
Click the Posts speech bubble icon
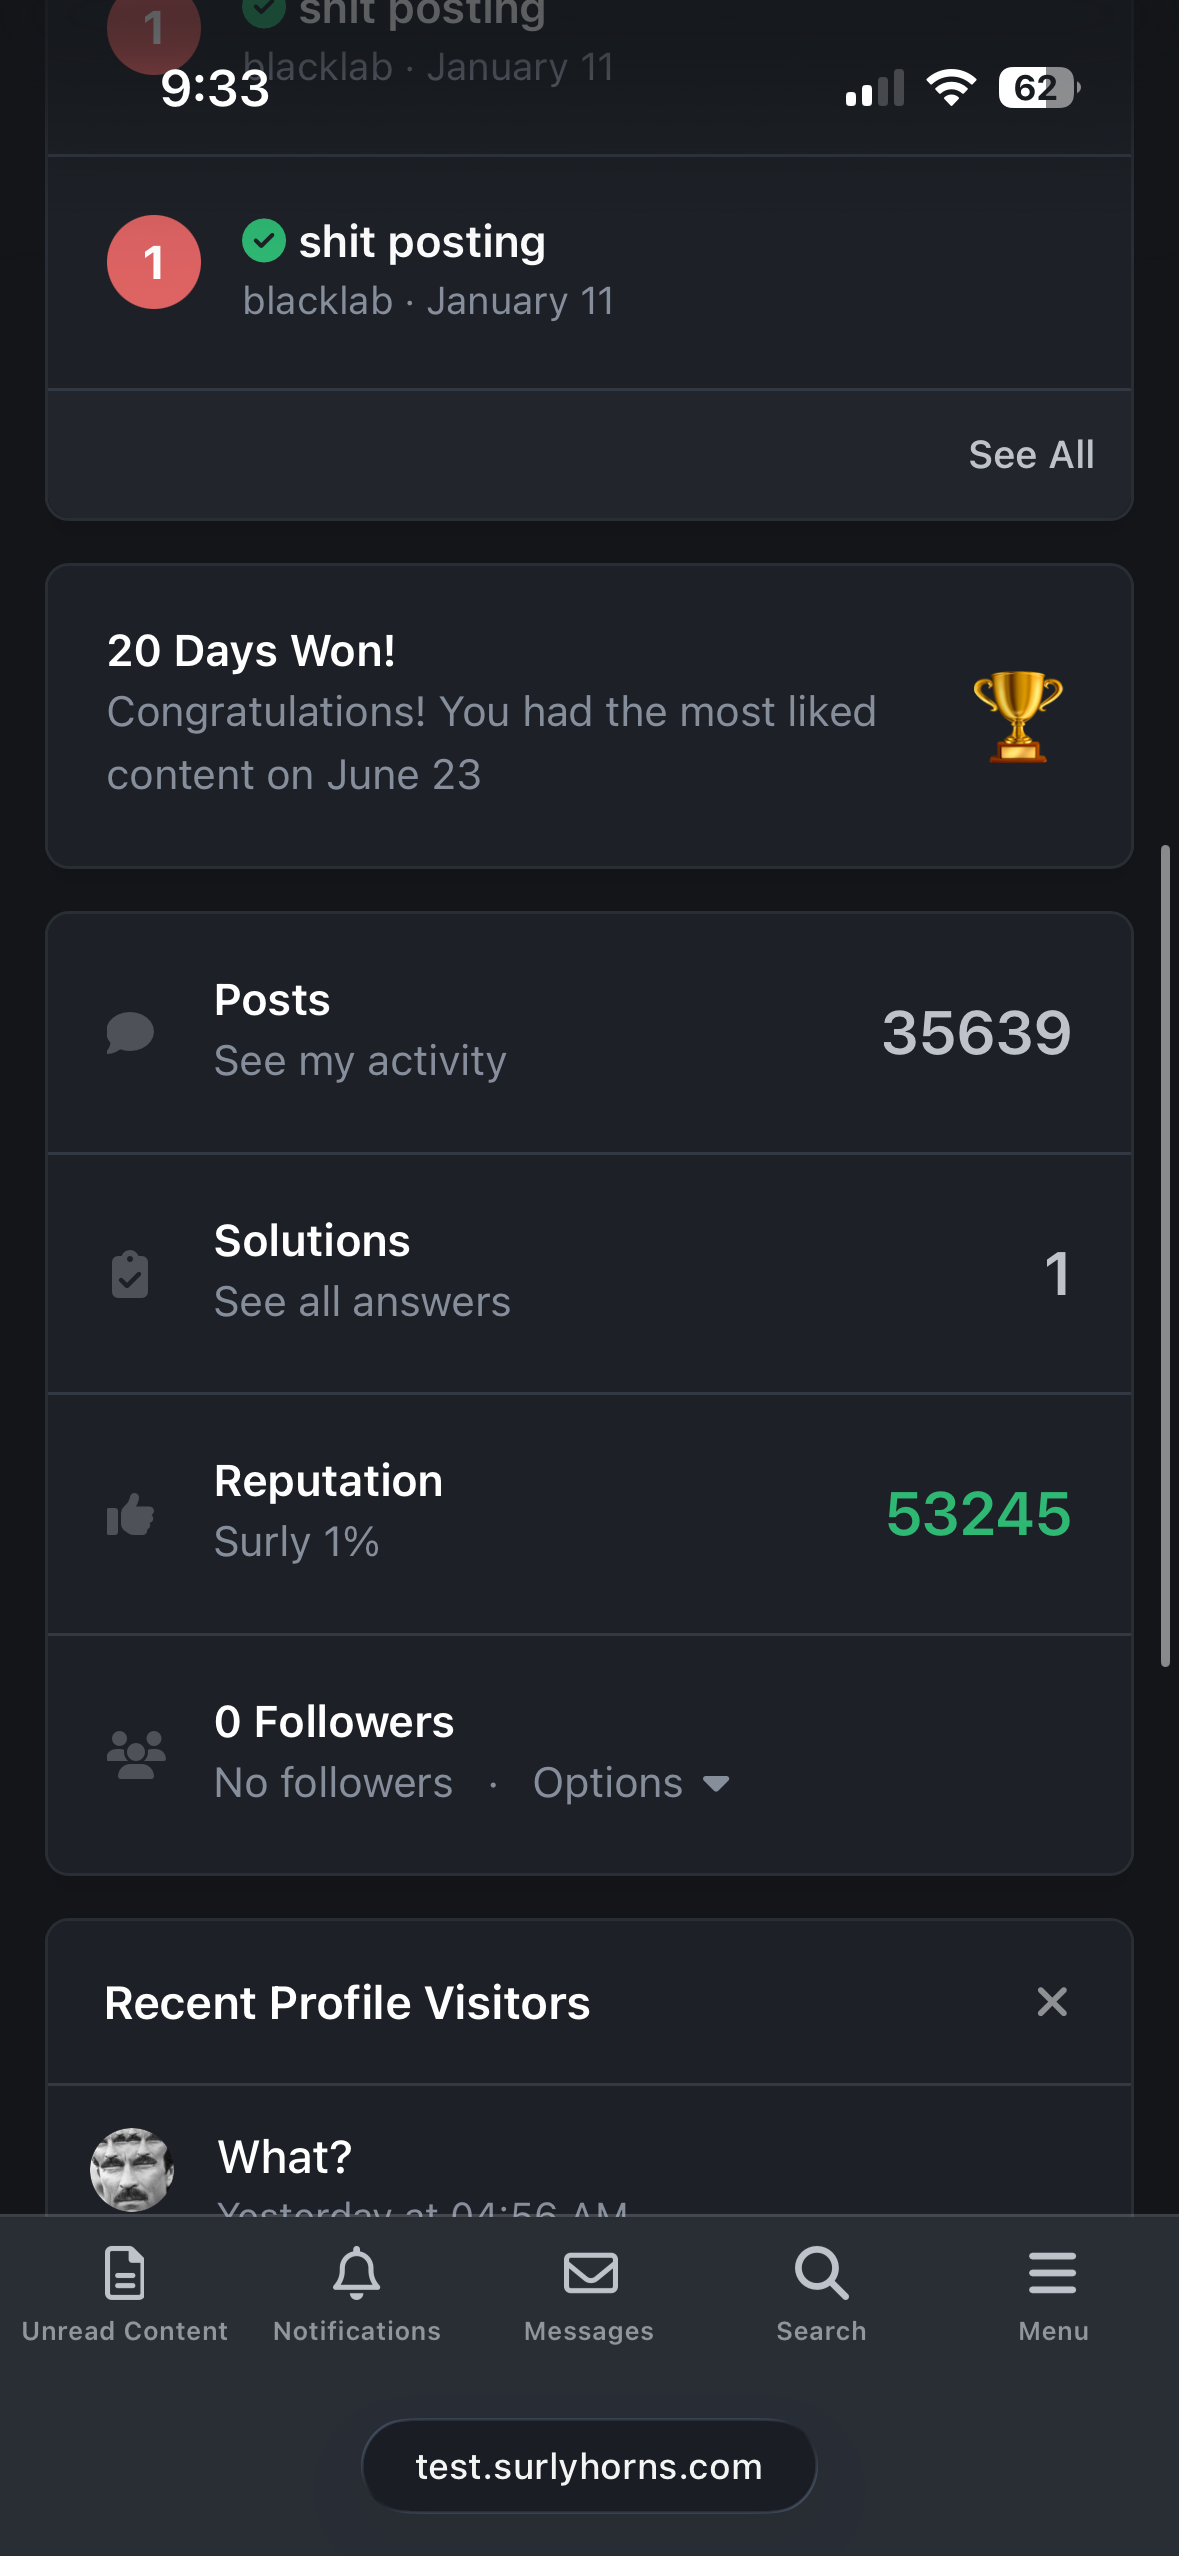click(130, 1033)
